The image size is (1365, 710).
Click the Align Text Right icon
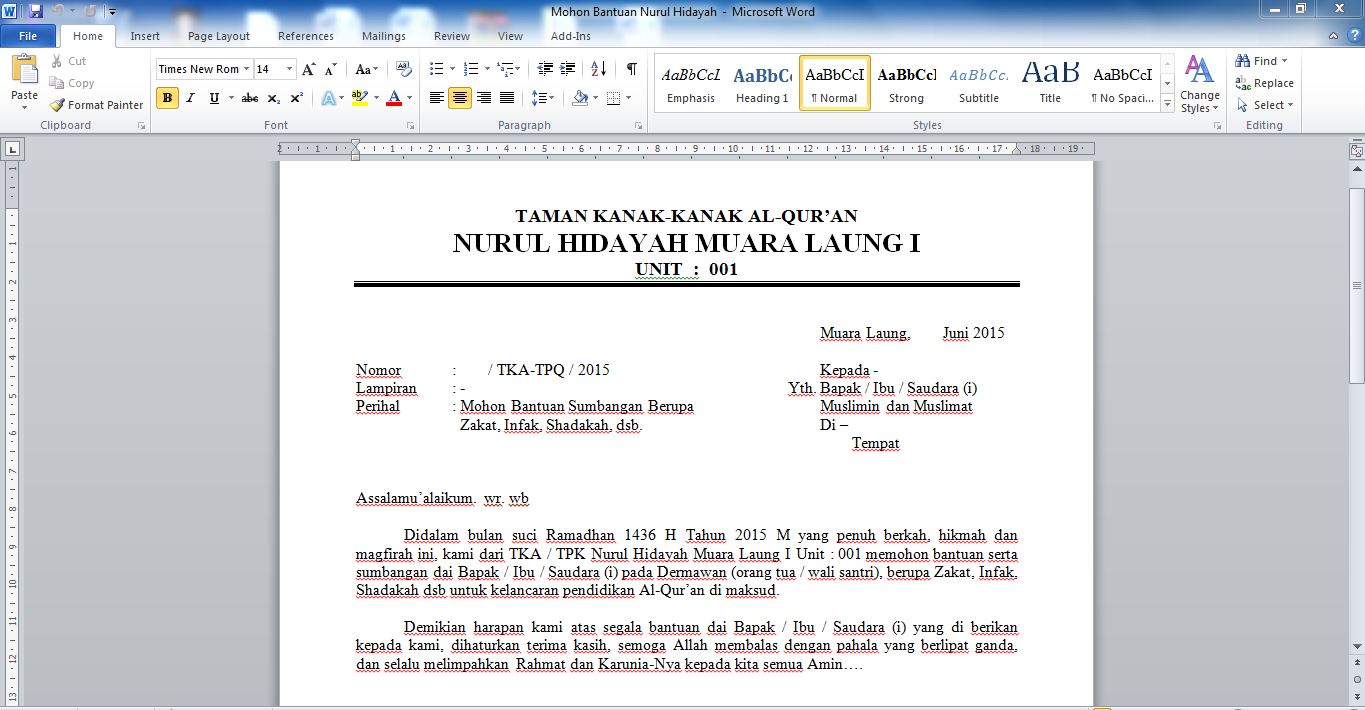pos(484,98)
